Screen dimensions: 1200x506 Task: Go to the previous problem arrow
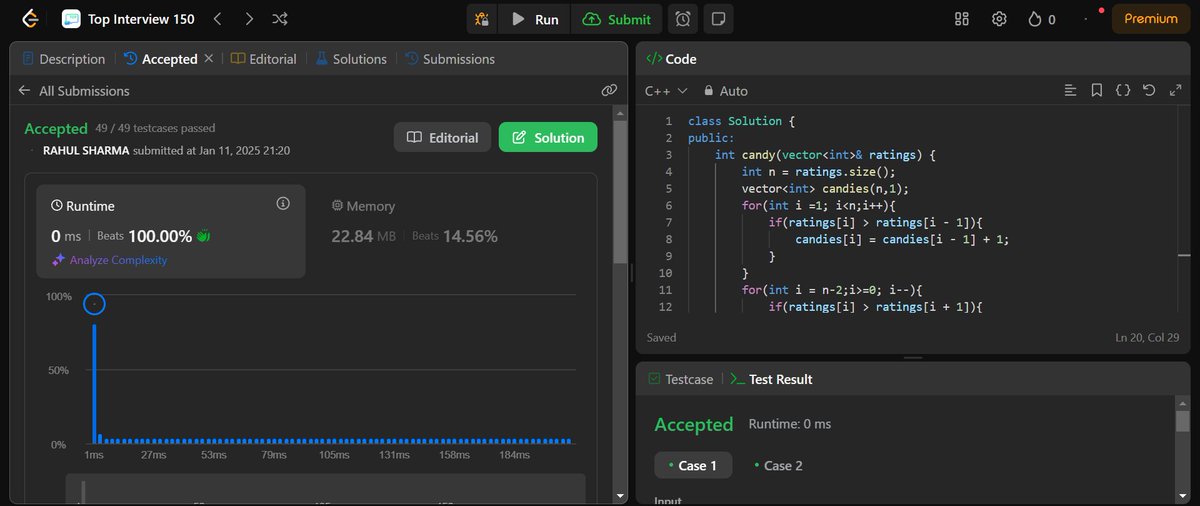(219, 19)
